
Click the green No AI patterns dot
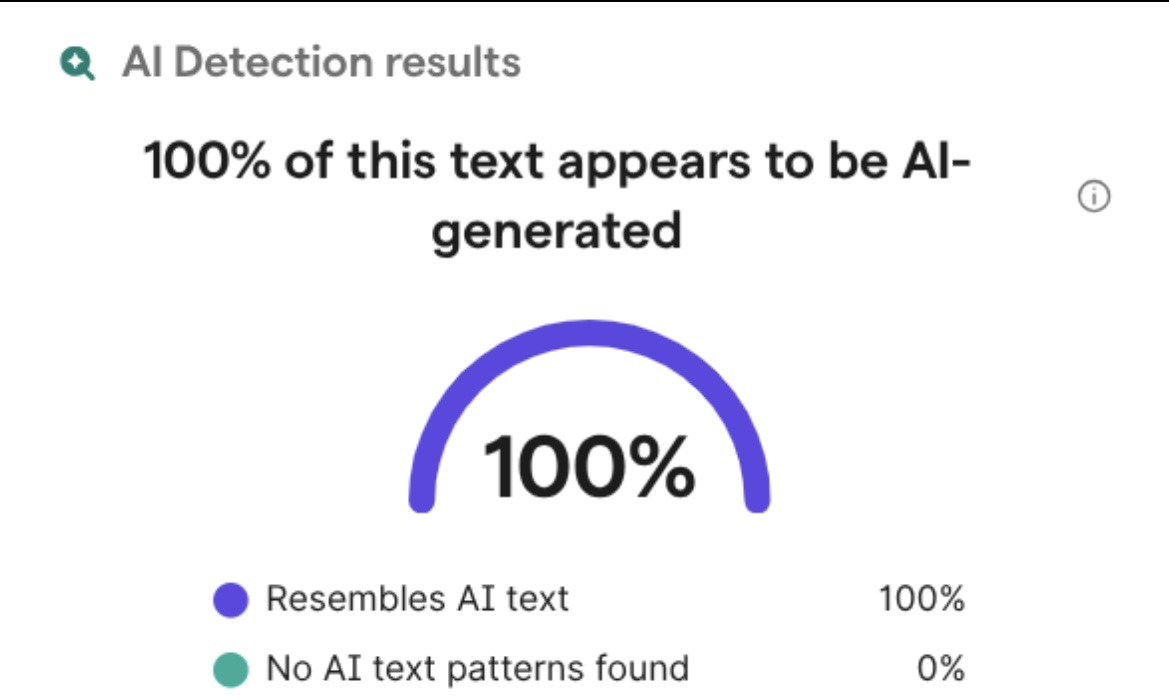(x=231, y=667)
